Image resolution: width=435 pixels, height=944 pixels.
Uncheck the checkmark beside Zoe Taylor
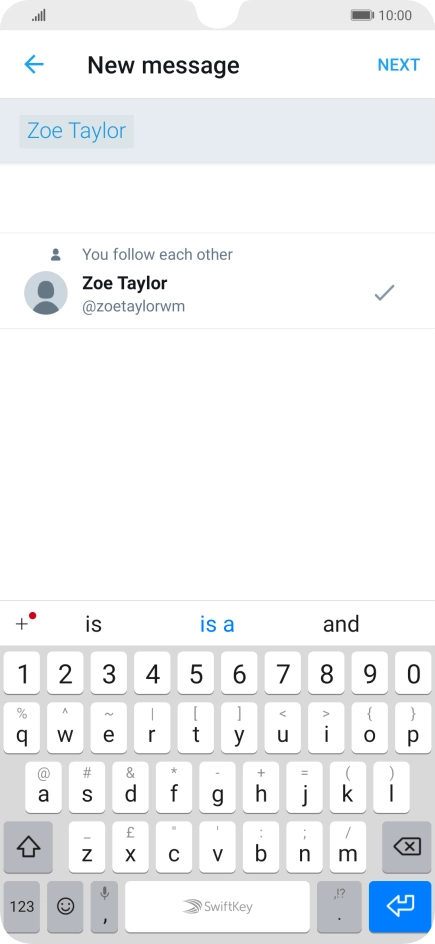384,293
